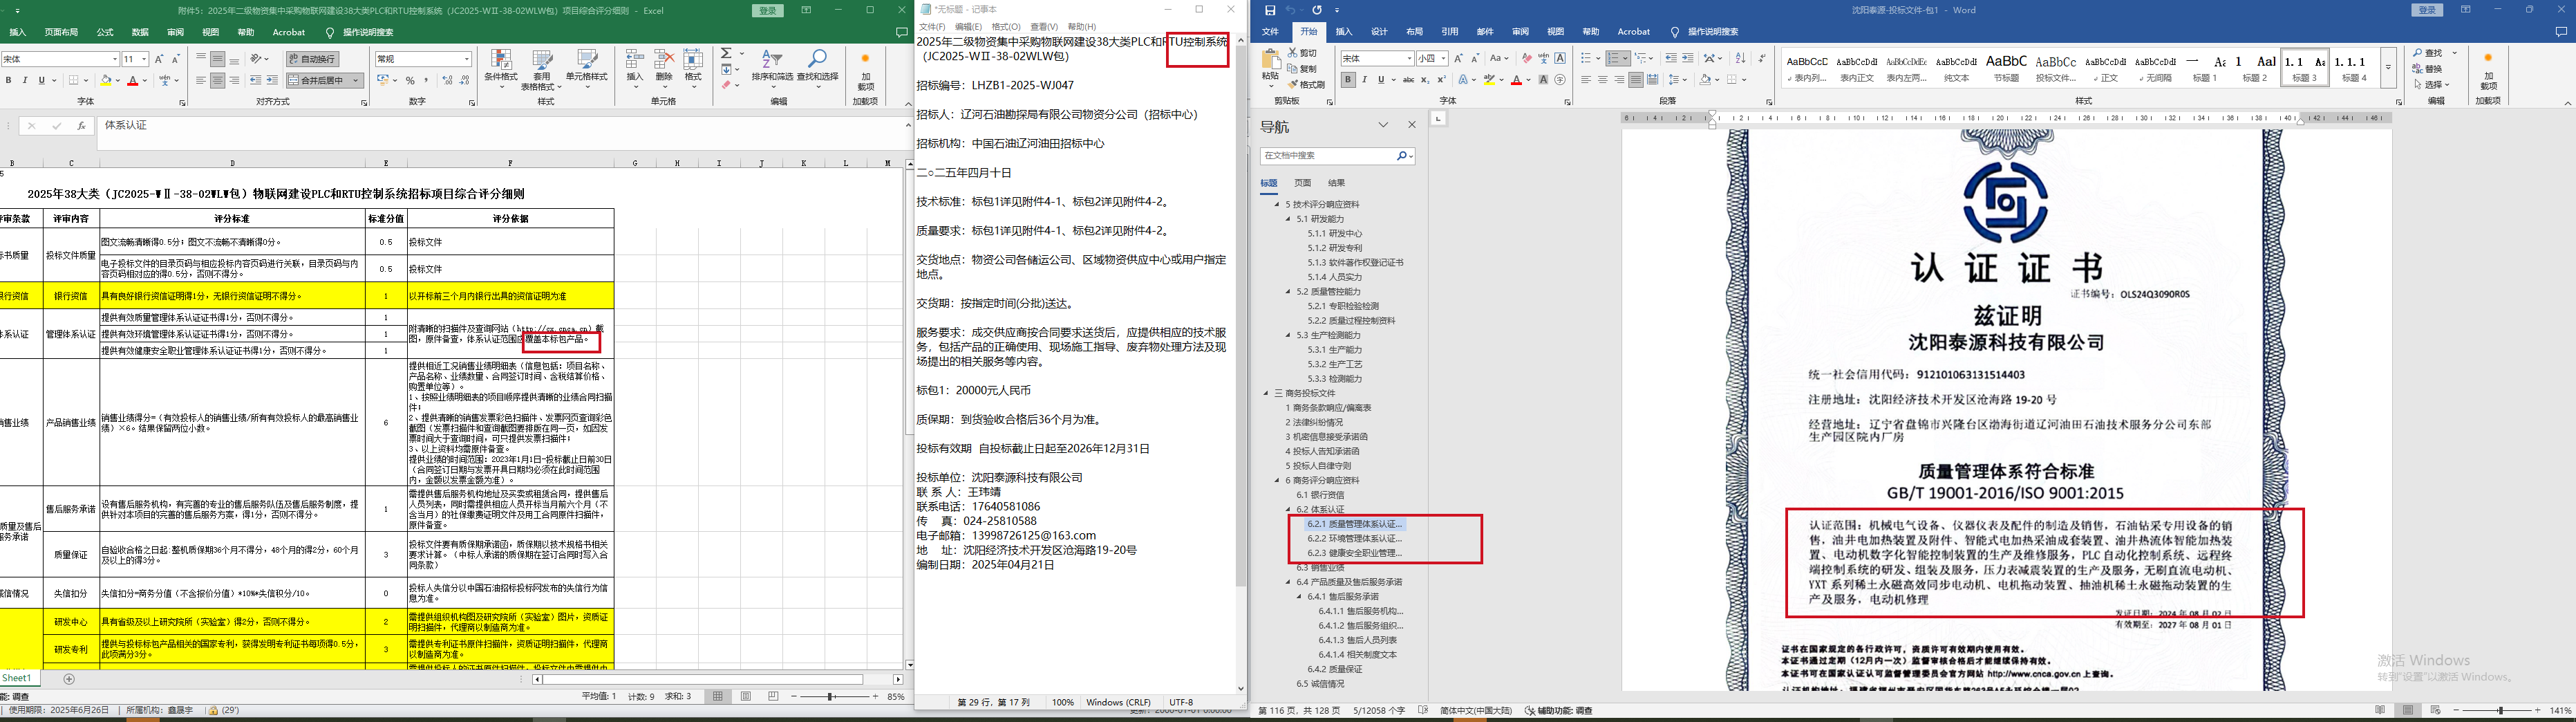
Task: Click Excel's increase font size icon
Action: (x=160, y=59)
